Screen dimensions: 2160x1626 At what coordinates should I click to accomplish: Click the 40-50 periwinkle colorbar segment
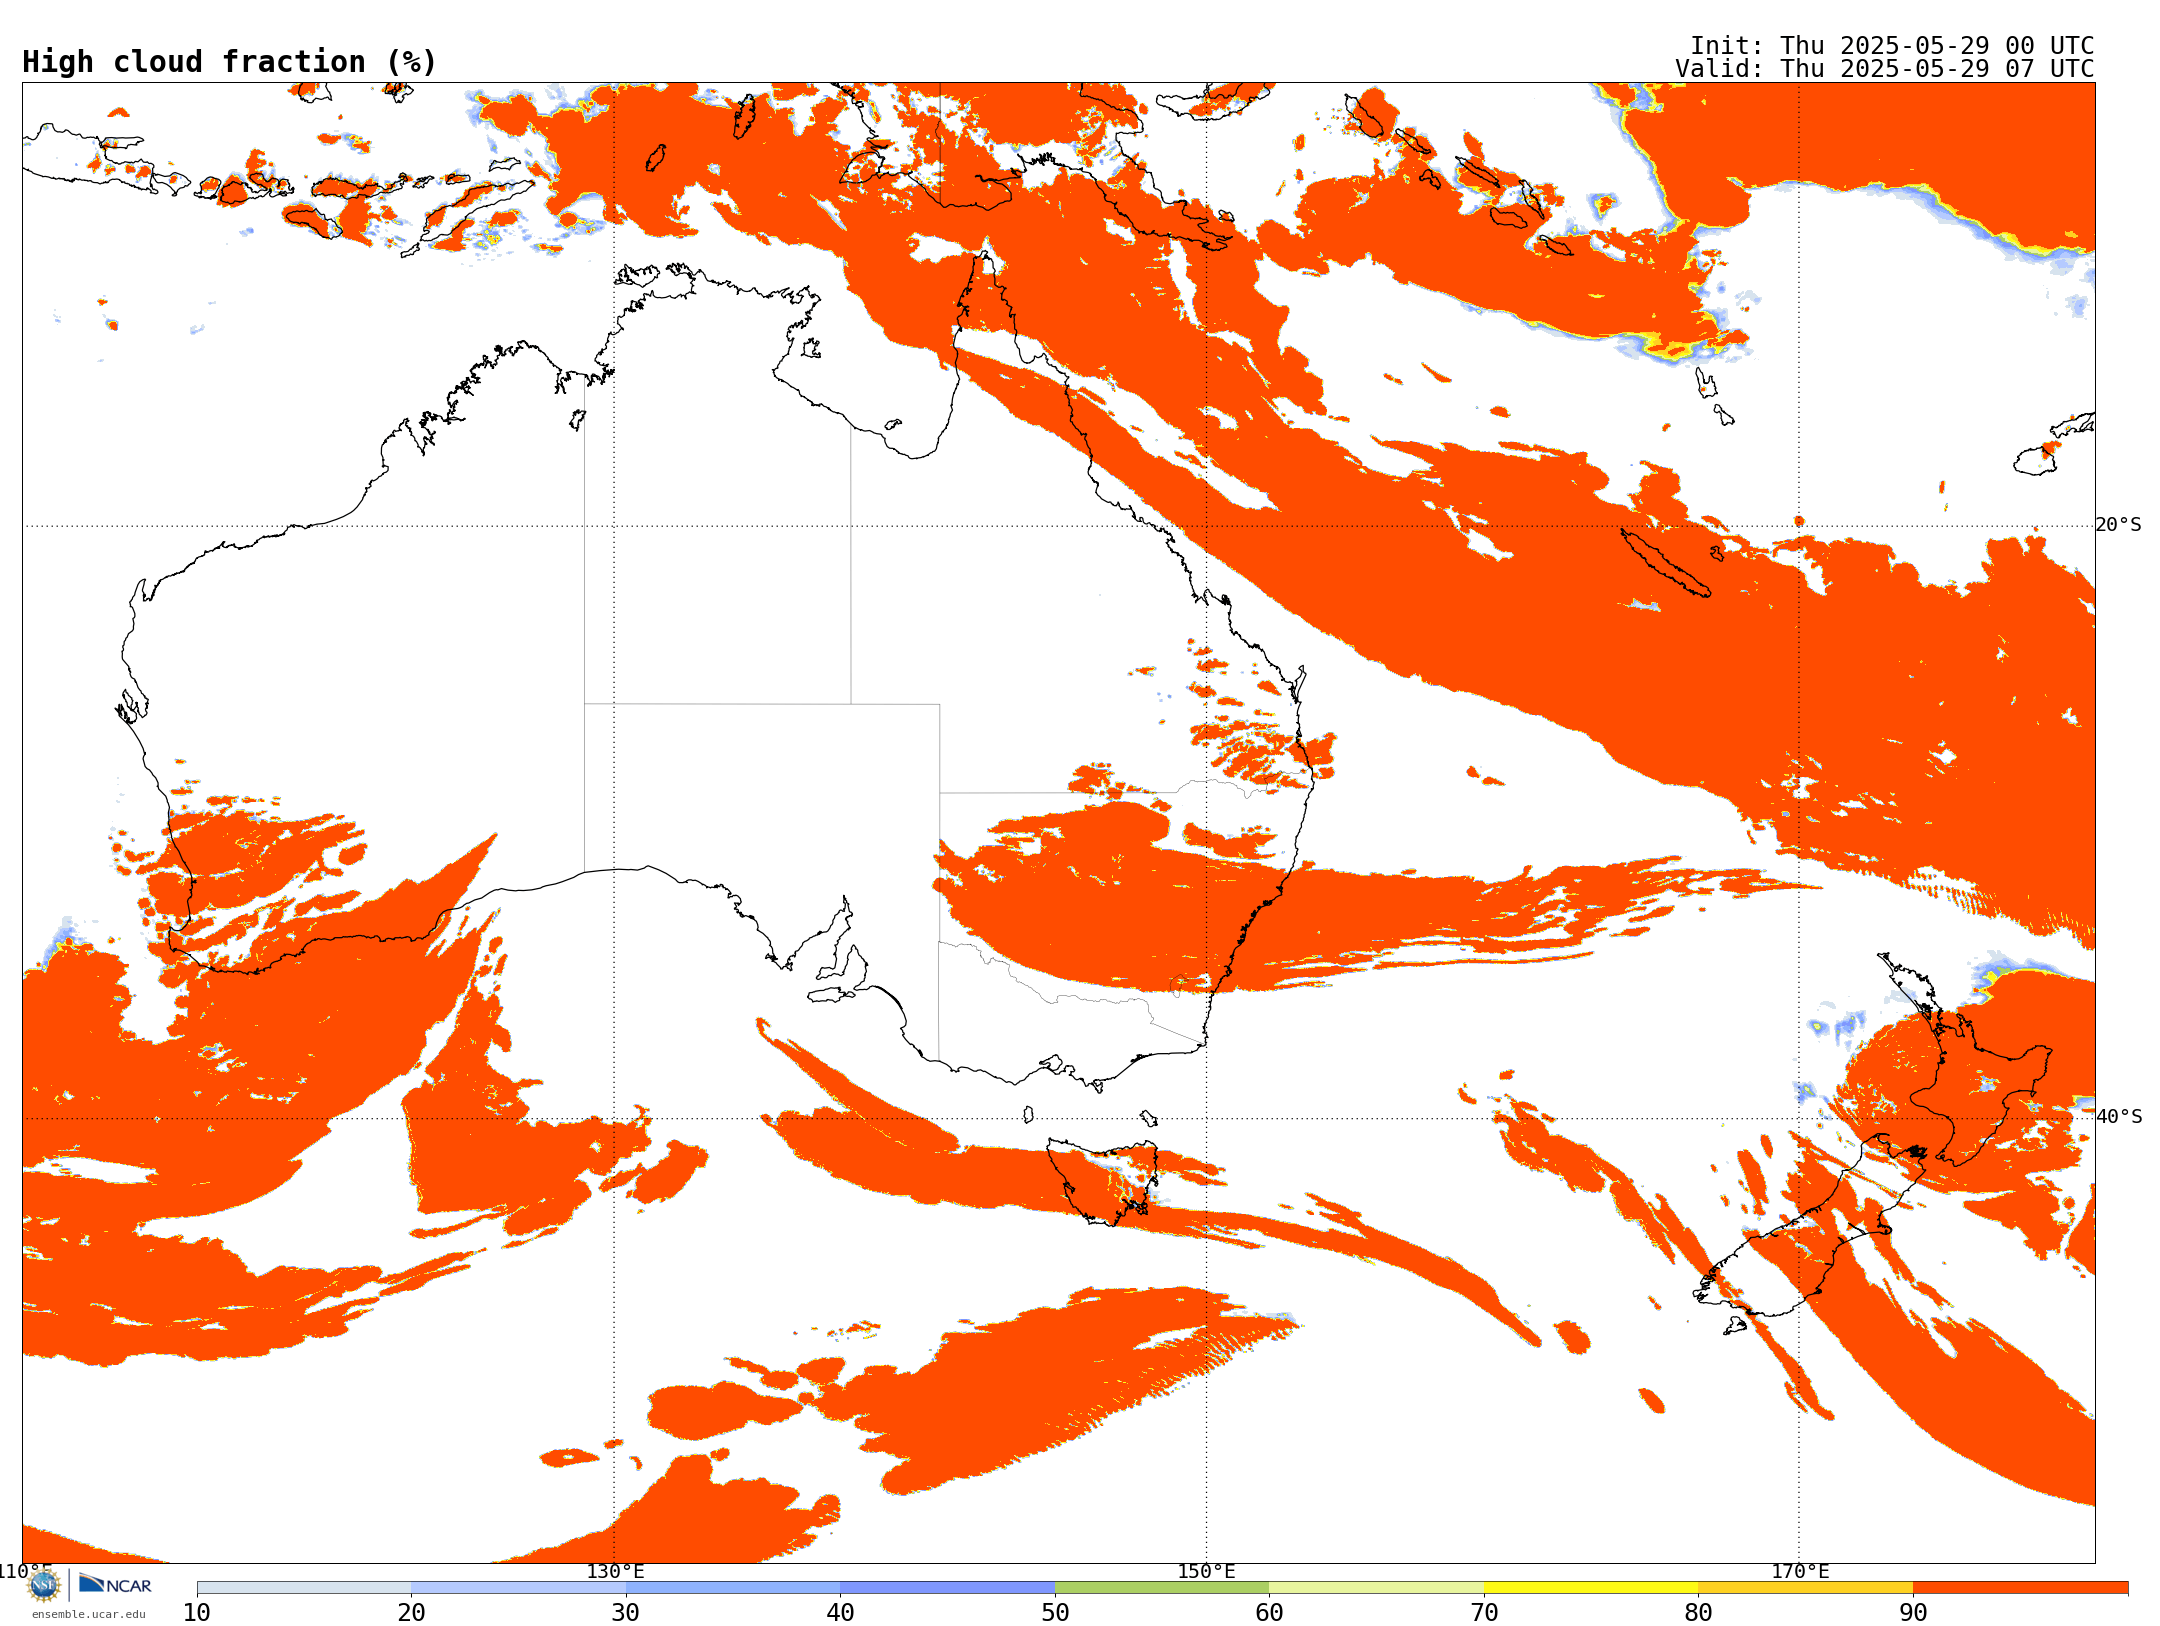(x=947, y=1588)
